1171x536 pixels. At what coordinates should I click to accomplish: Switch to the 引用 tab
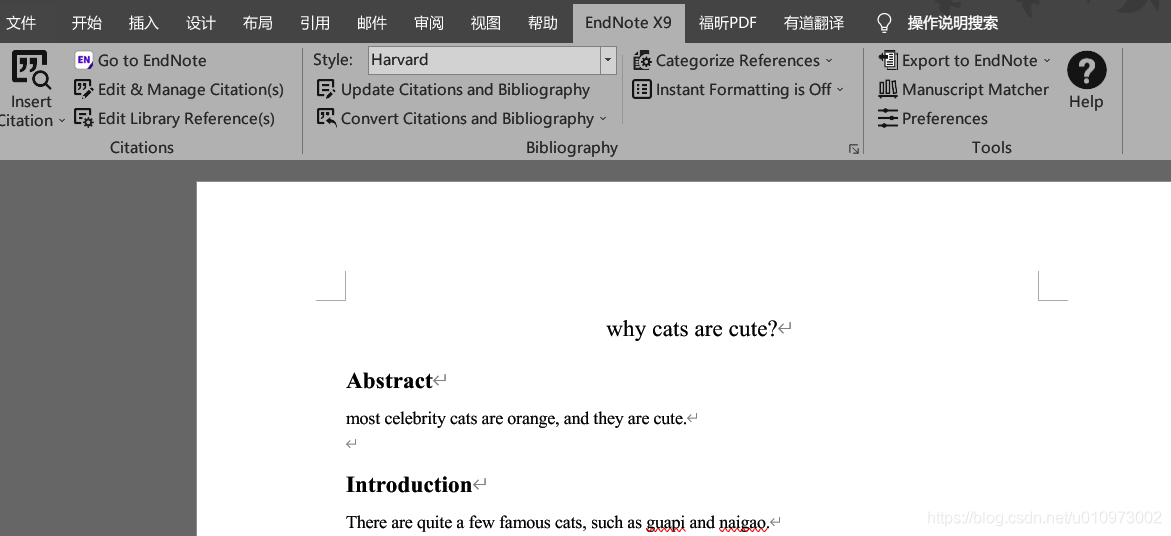tap(314, 23)
